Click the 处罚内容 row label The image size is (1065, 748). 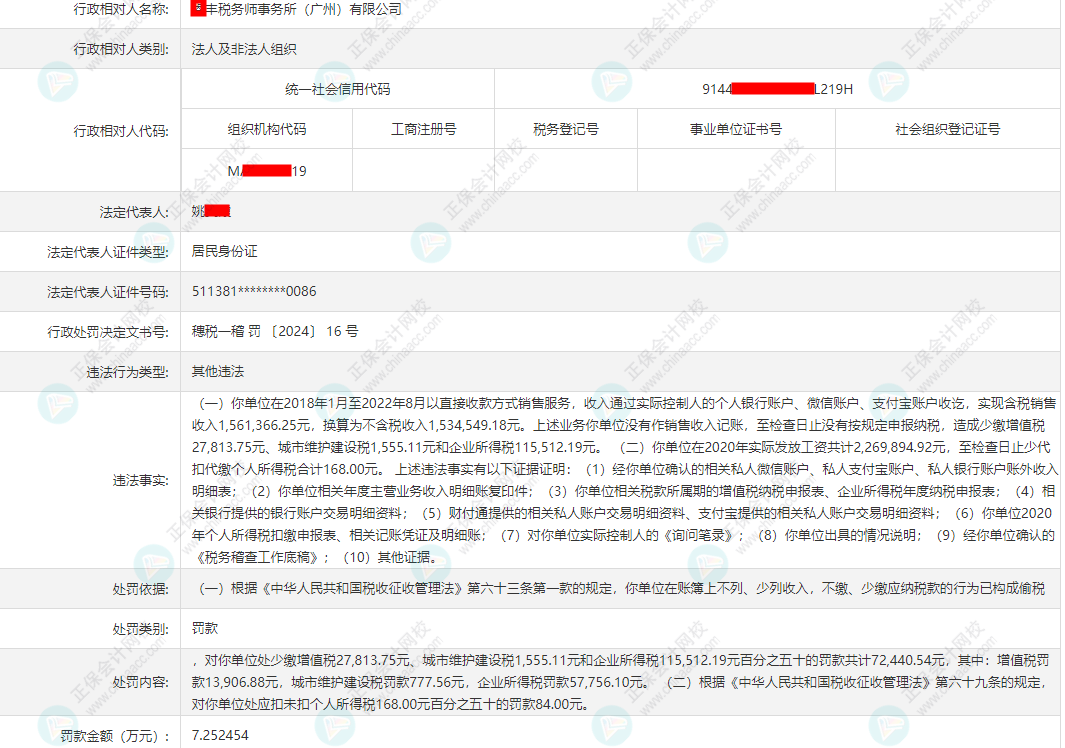pos(141,682)
